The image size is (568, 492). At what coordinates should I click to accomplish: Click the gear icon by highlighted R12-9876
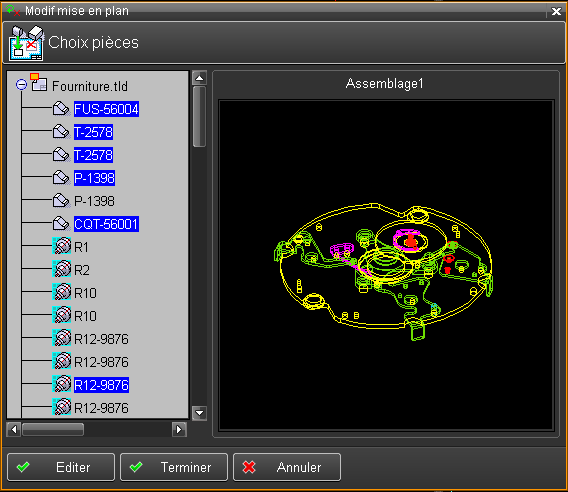pos(62,384)
